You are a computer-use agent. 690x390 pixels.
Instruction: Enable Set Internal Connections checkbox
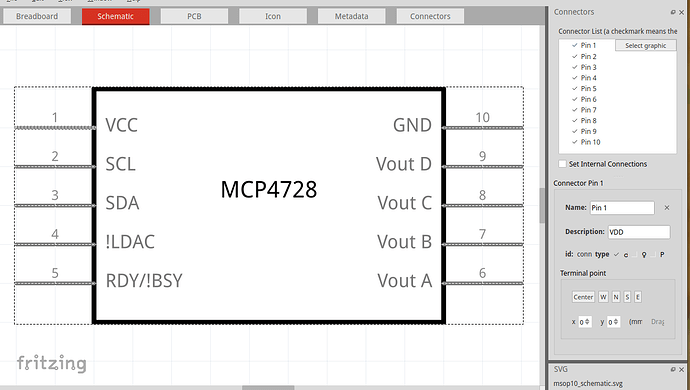point(562,164)
